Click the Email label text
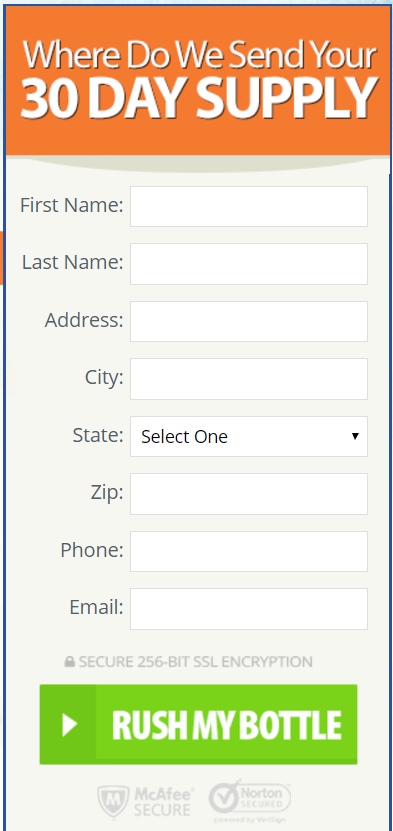The height and width of the screenshot is (831, 393). 96,607
